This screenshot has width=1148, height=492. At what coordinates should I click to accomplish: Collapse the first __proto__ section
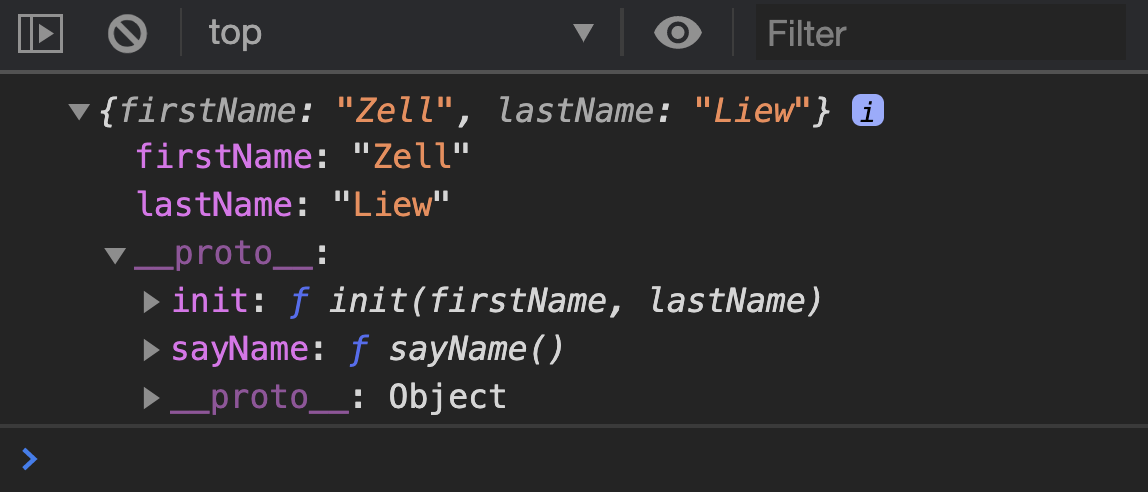tap(116, 256)
